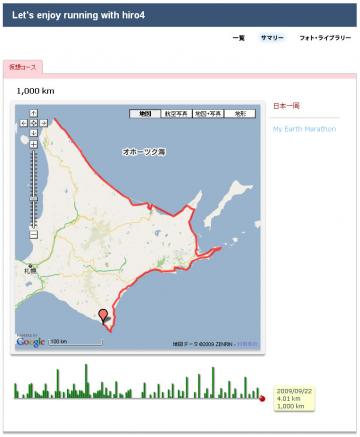This screenshot has width=360, height=437.
Task: Open the サマリー summary page
Action: point(272,38)
